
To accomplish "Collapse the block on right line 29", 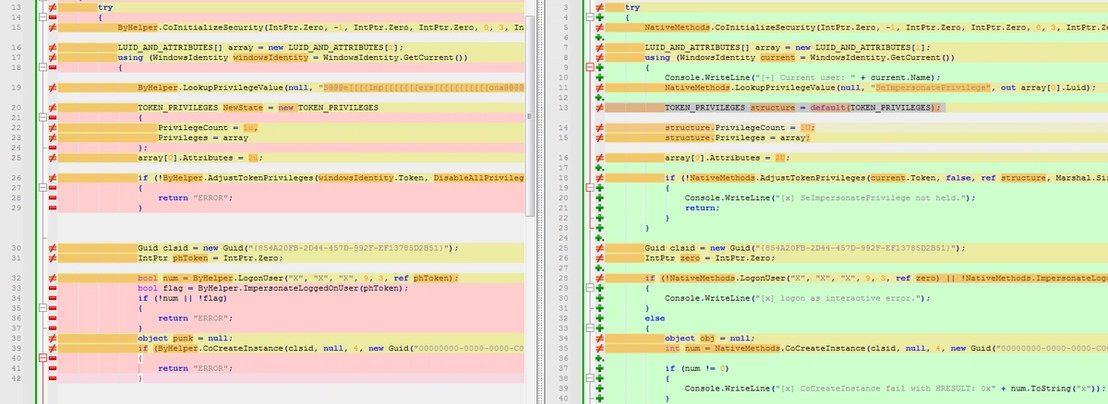I will coord(591,288).
